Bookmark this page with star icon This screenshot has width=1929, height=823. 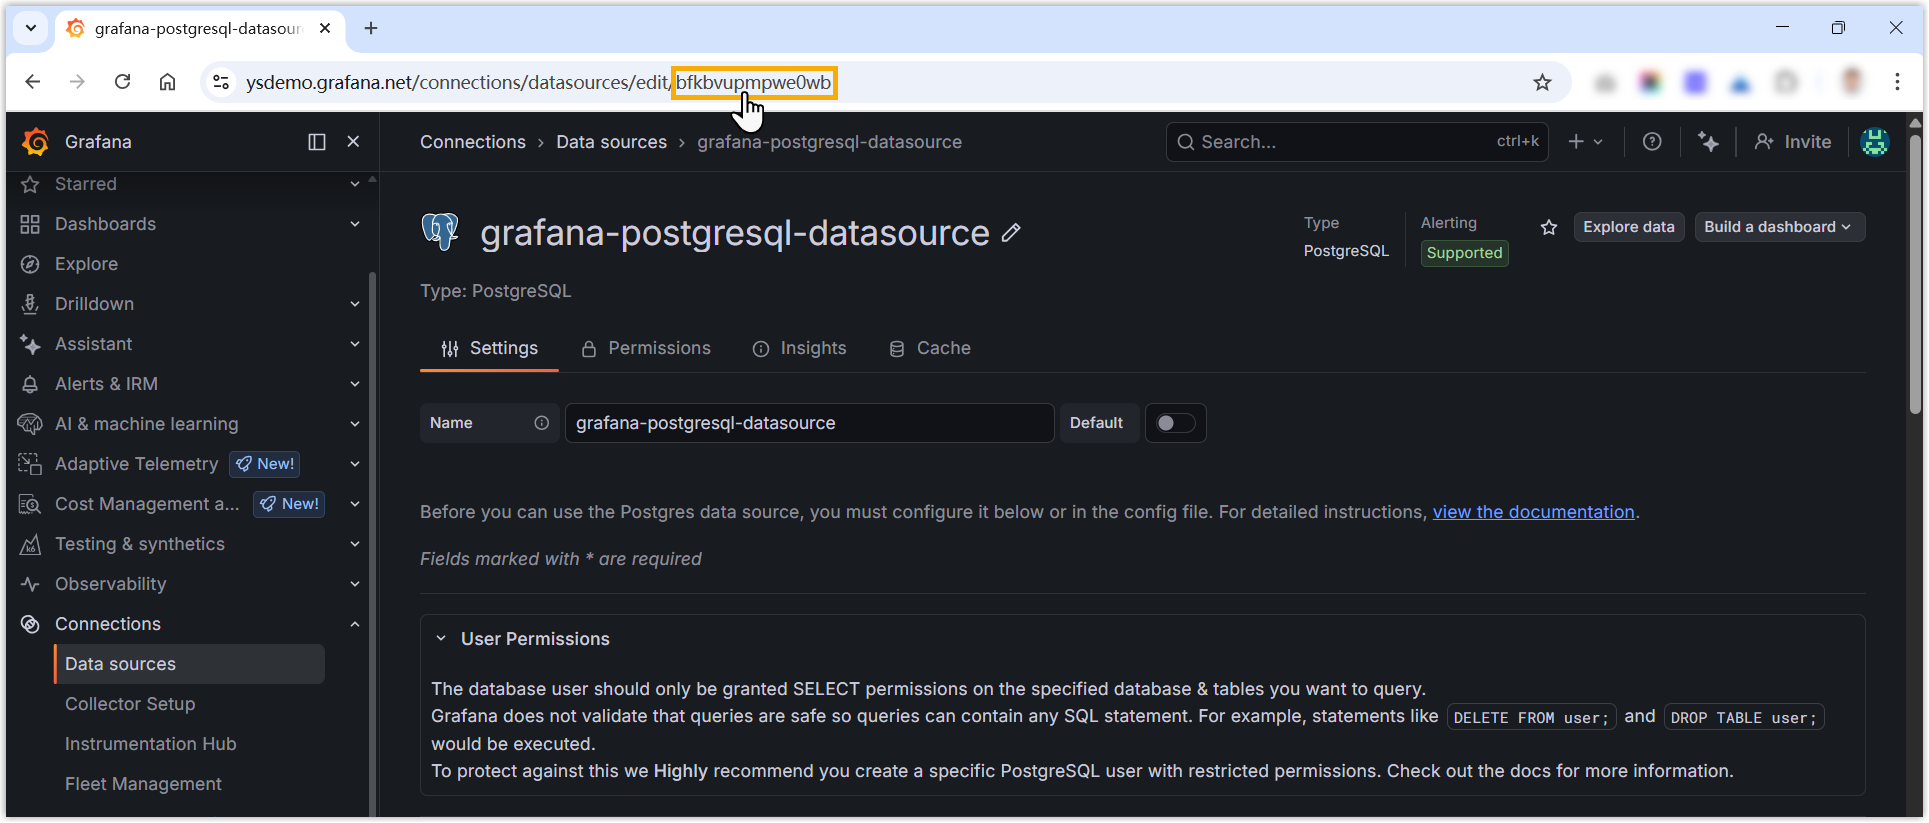[x=1542, y=82]
